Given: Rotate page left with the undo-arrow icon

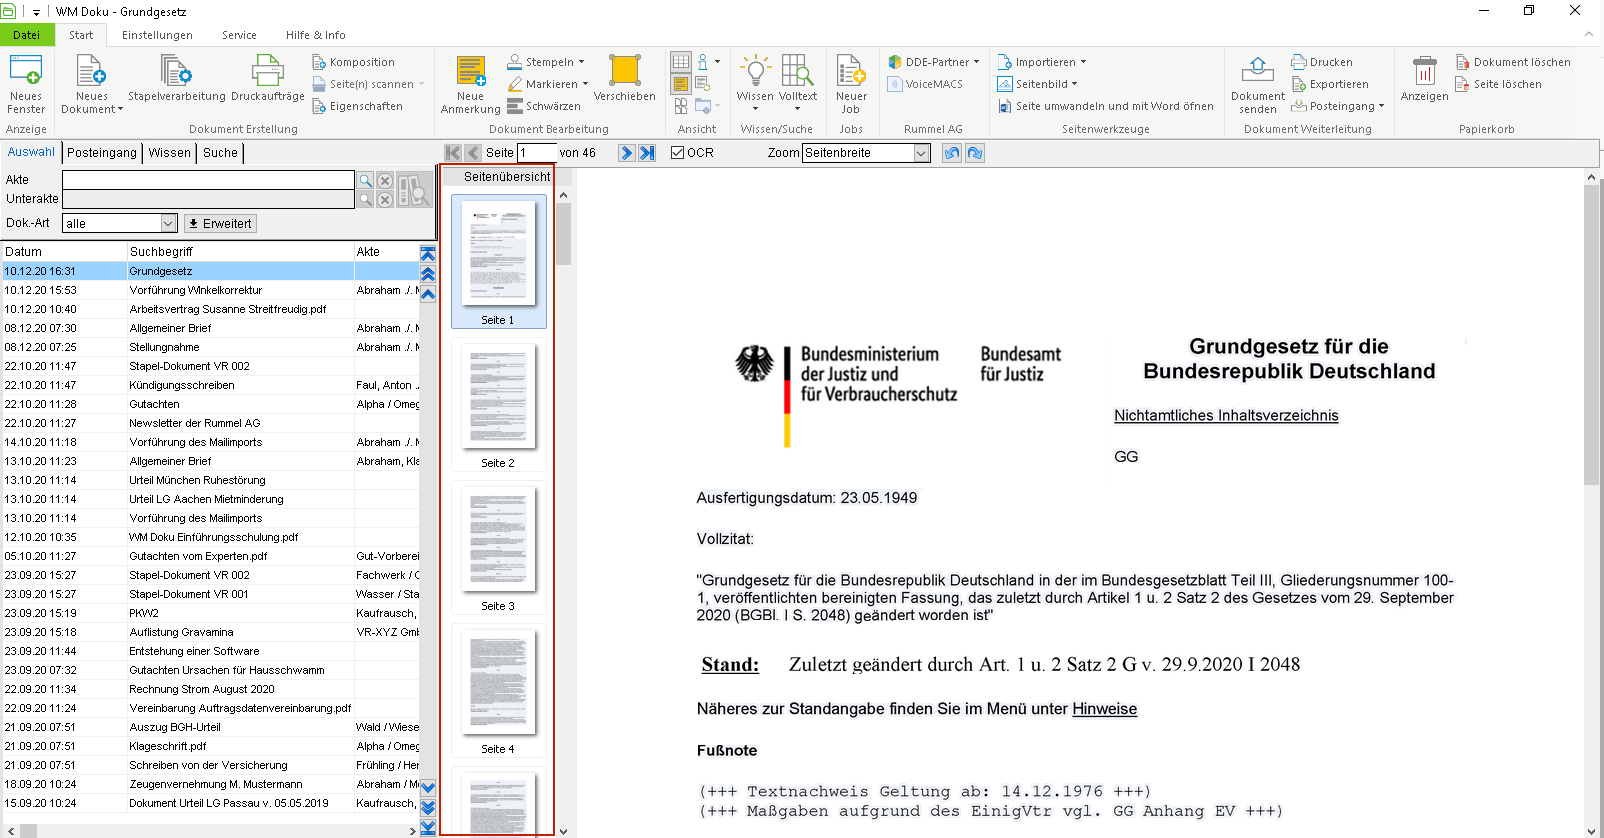Looking at the screenshot, I should click(x=952, y=153).
